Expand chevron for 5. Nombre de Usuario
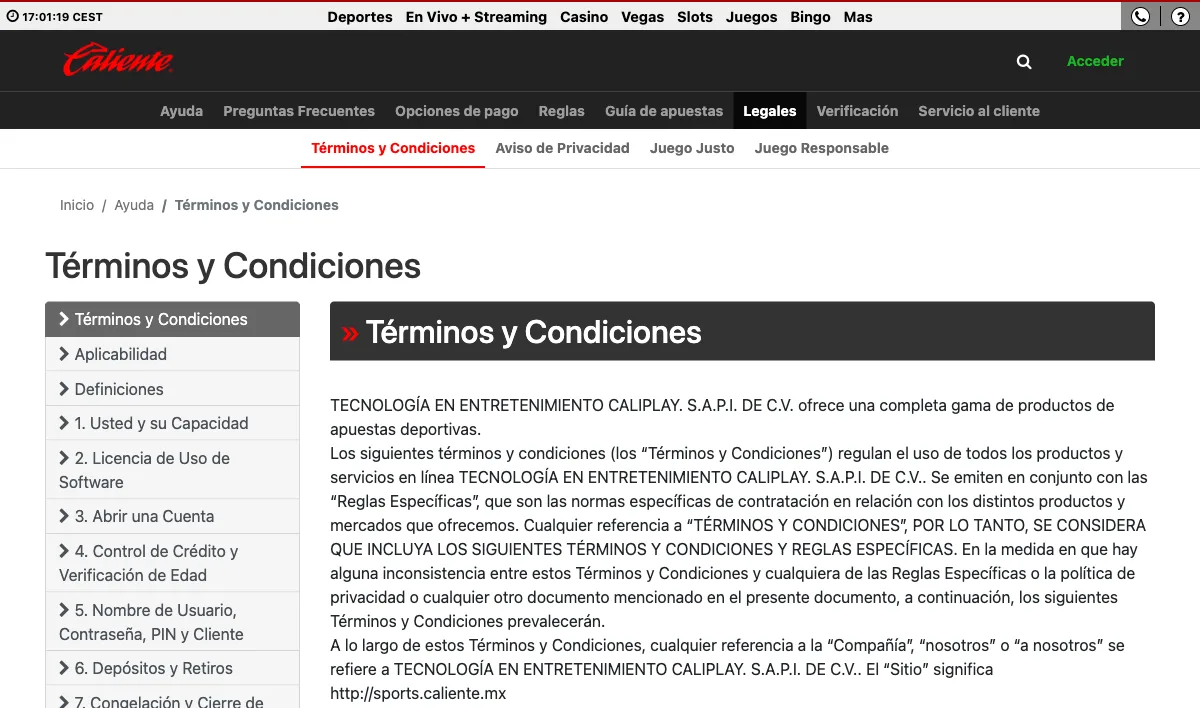 [x=64, y=610]
